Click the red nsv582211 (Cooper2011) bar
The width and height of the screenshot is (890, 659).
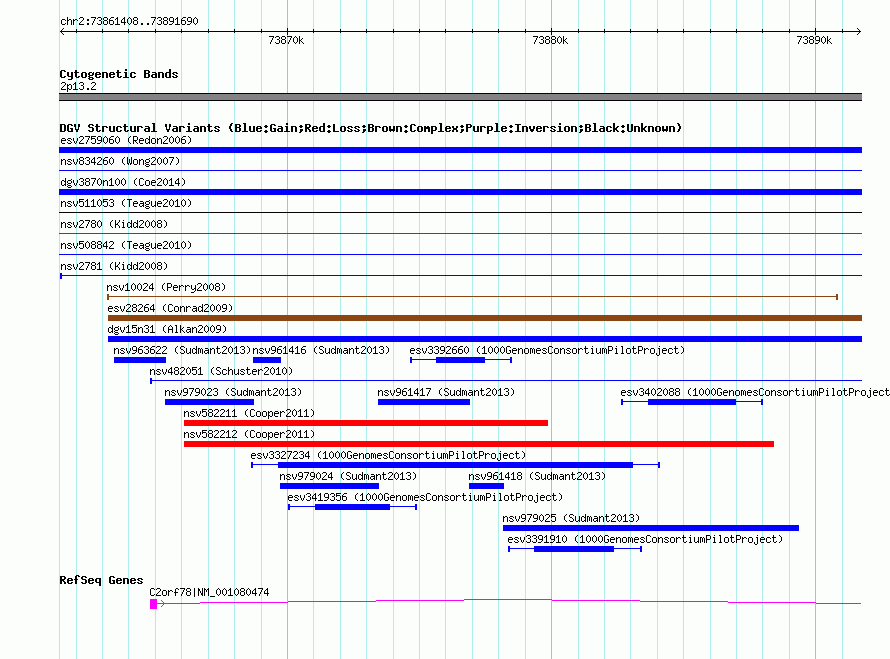[x=366, y=423]
